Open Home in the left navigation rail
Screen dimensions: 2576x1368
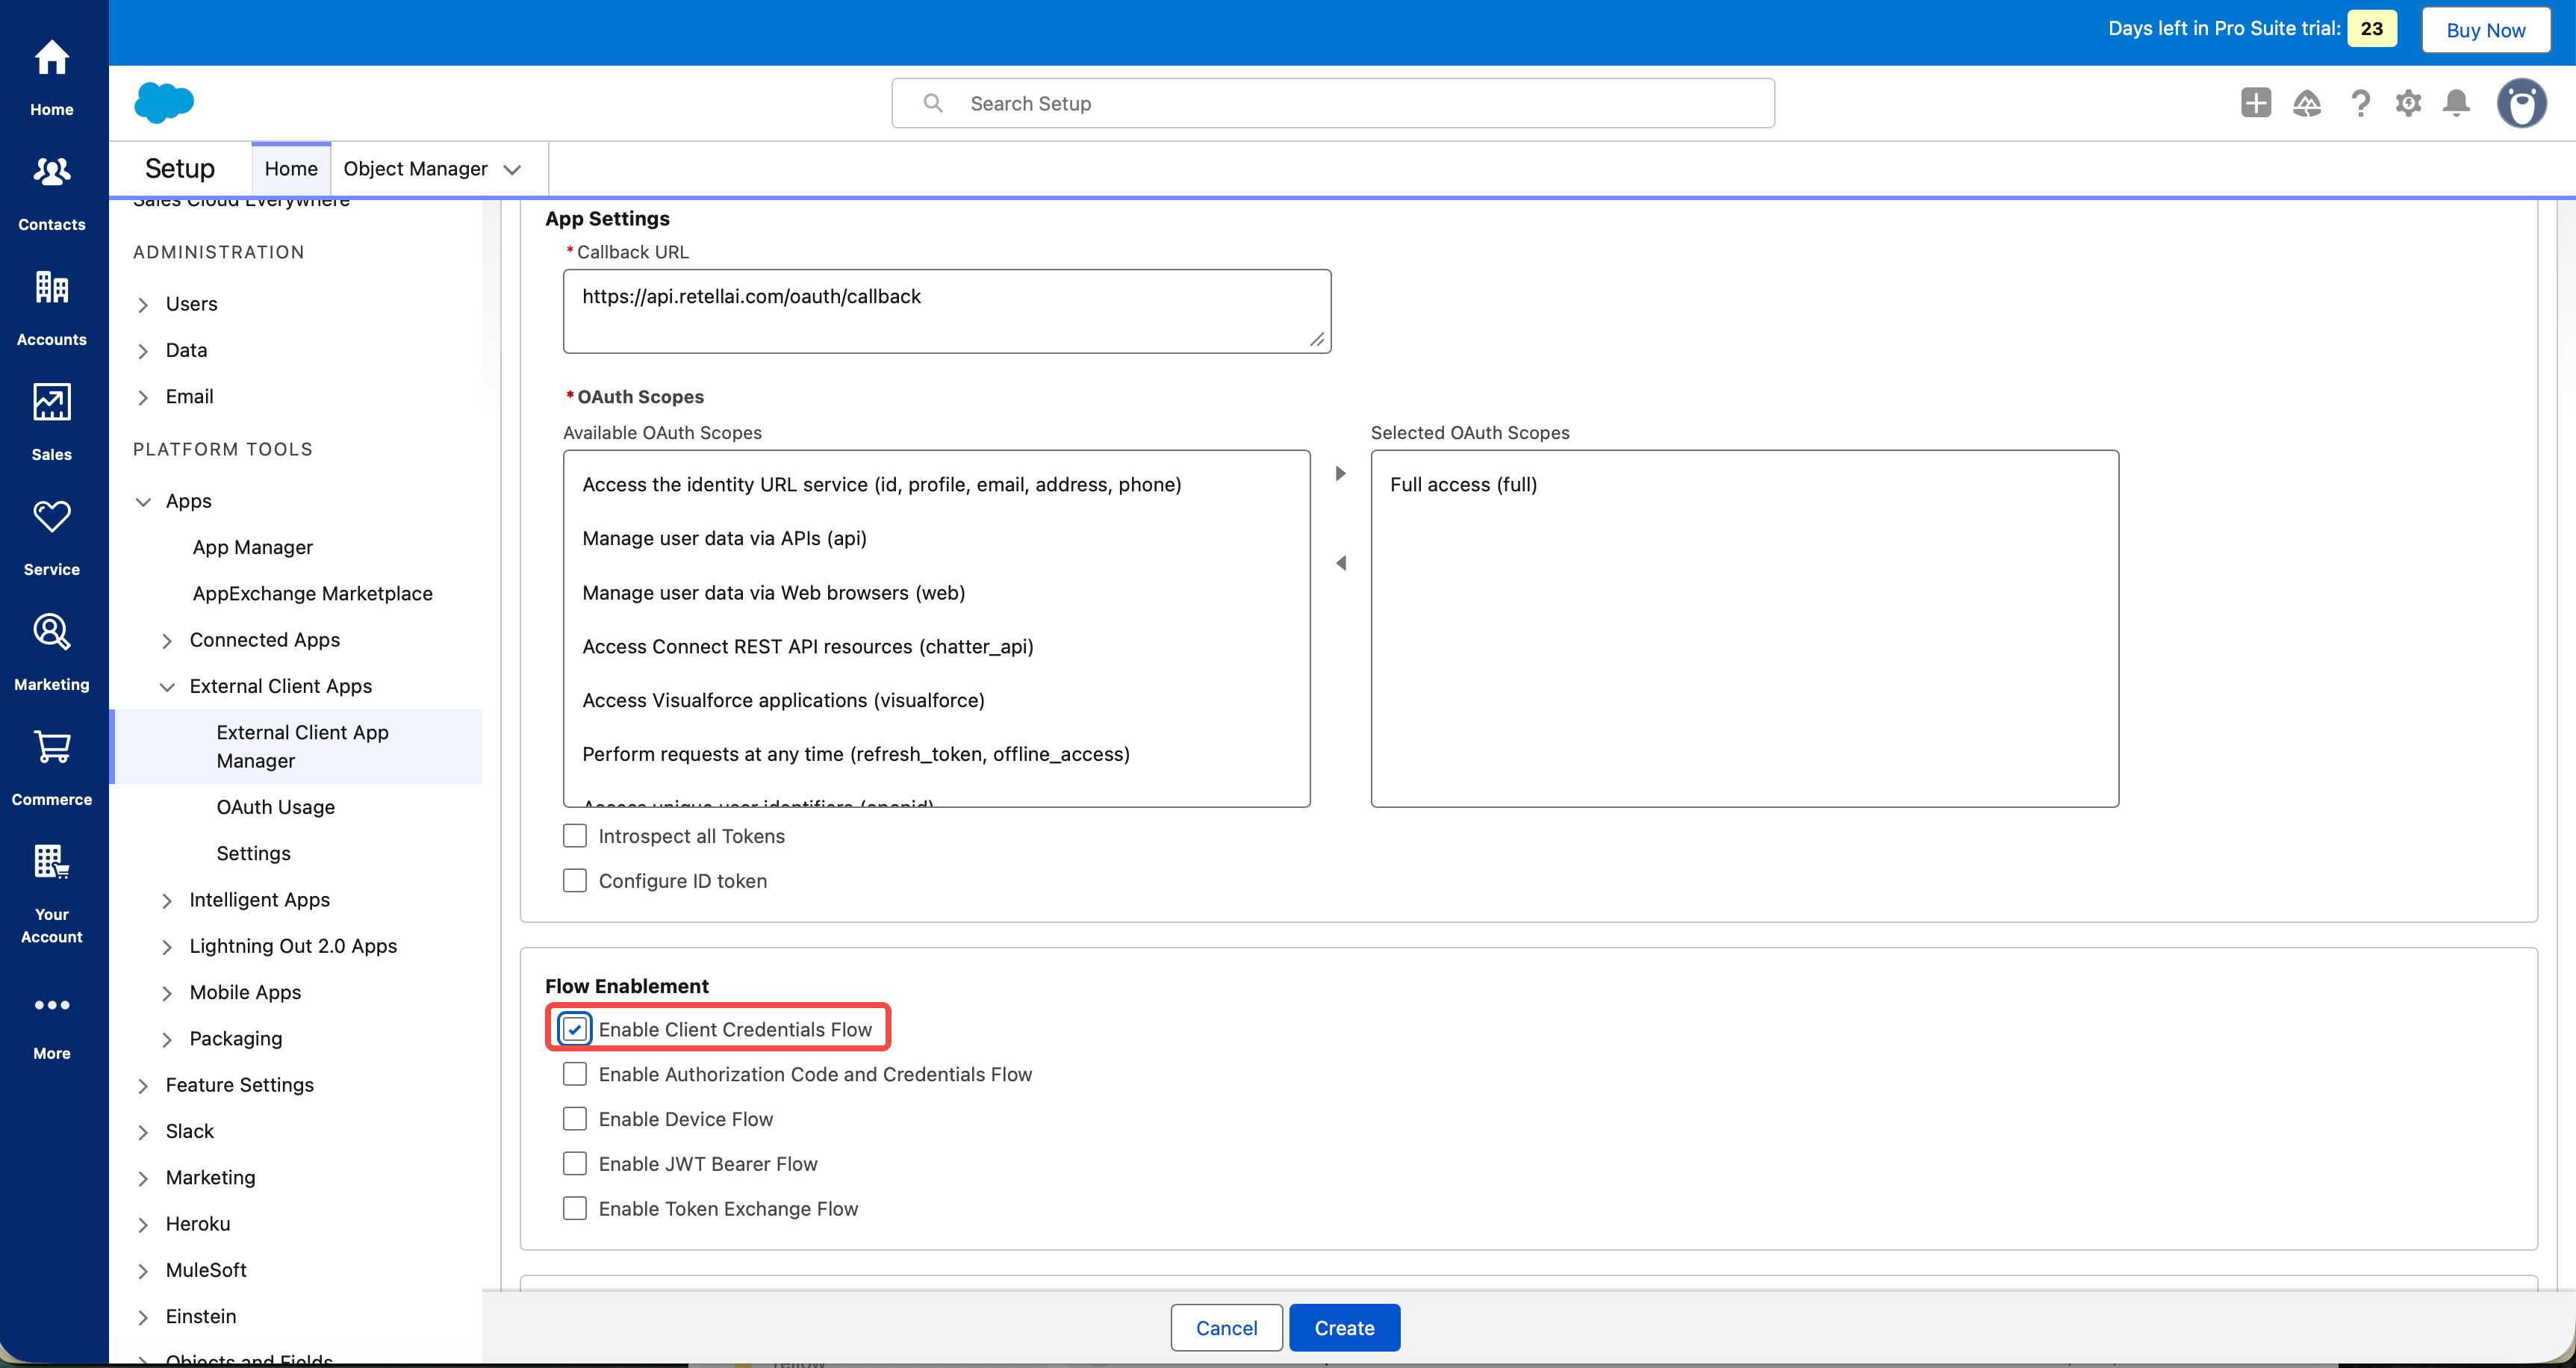coord(52,76)
